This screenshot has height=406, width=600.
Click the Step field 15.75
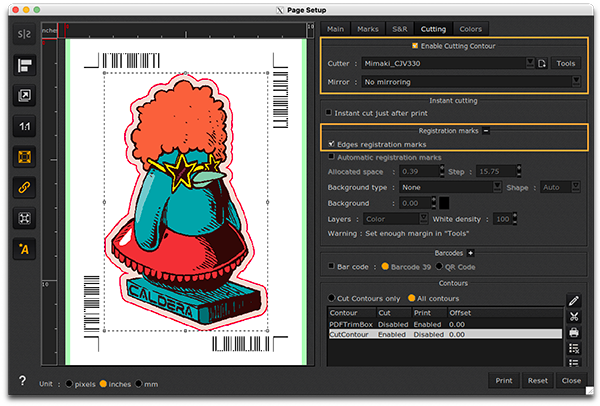click(x=496, y=171)
